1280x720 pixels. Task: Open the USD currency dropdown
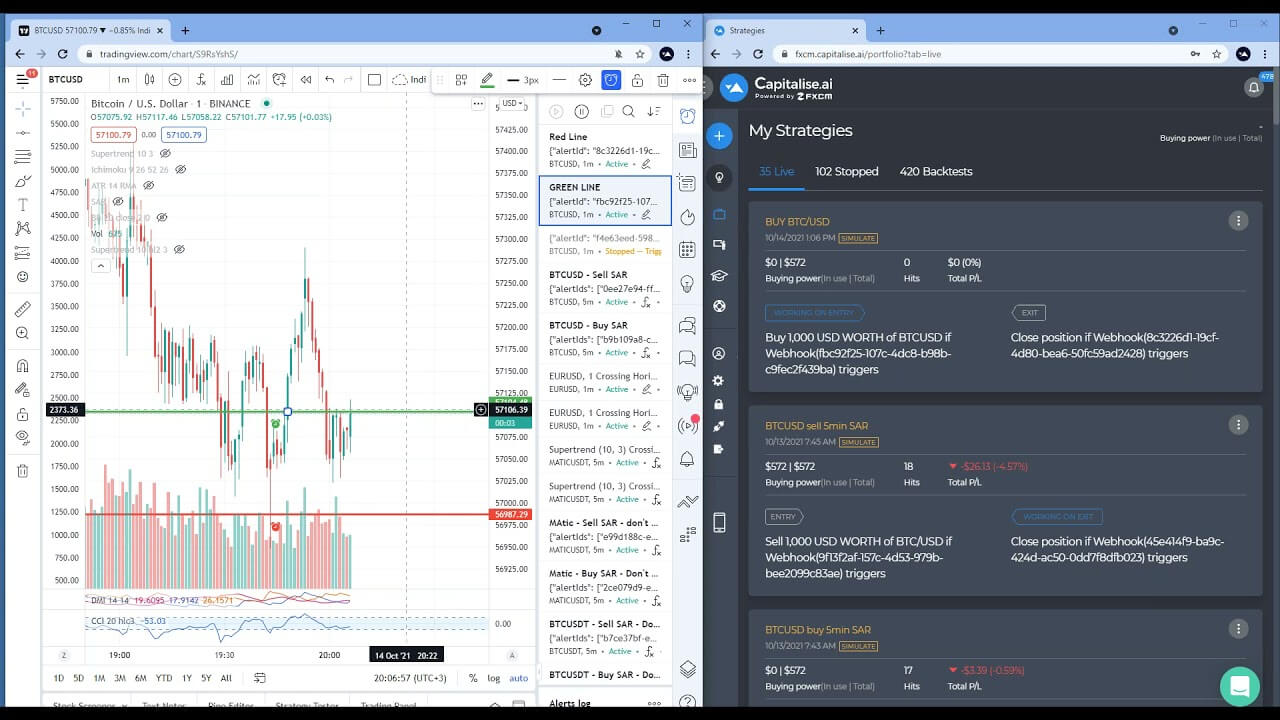tap(512, 103)
